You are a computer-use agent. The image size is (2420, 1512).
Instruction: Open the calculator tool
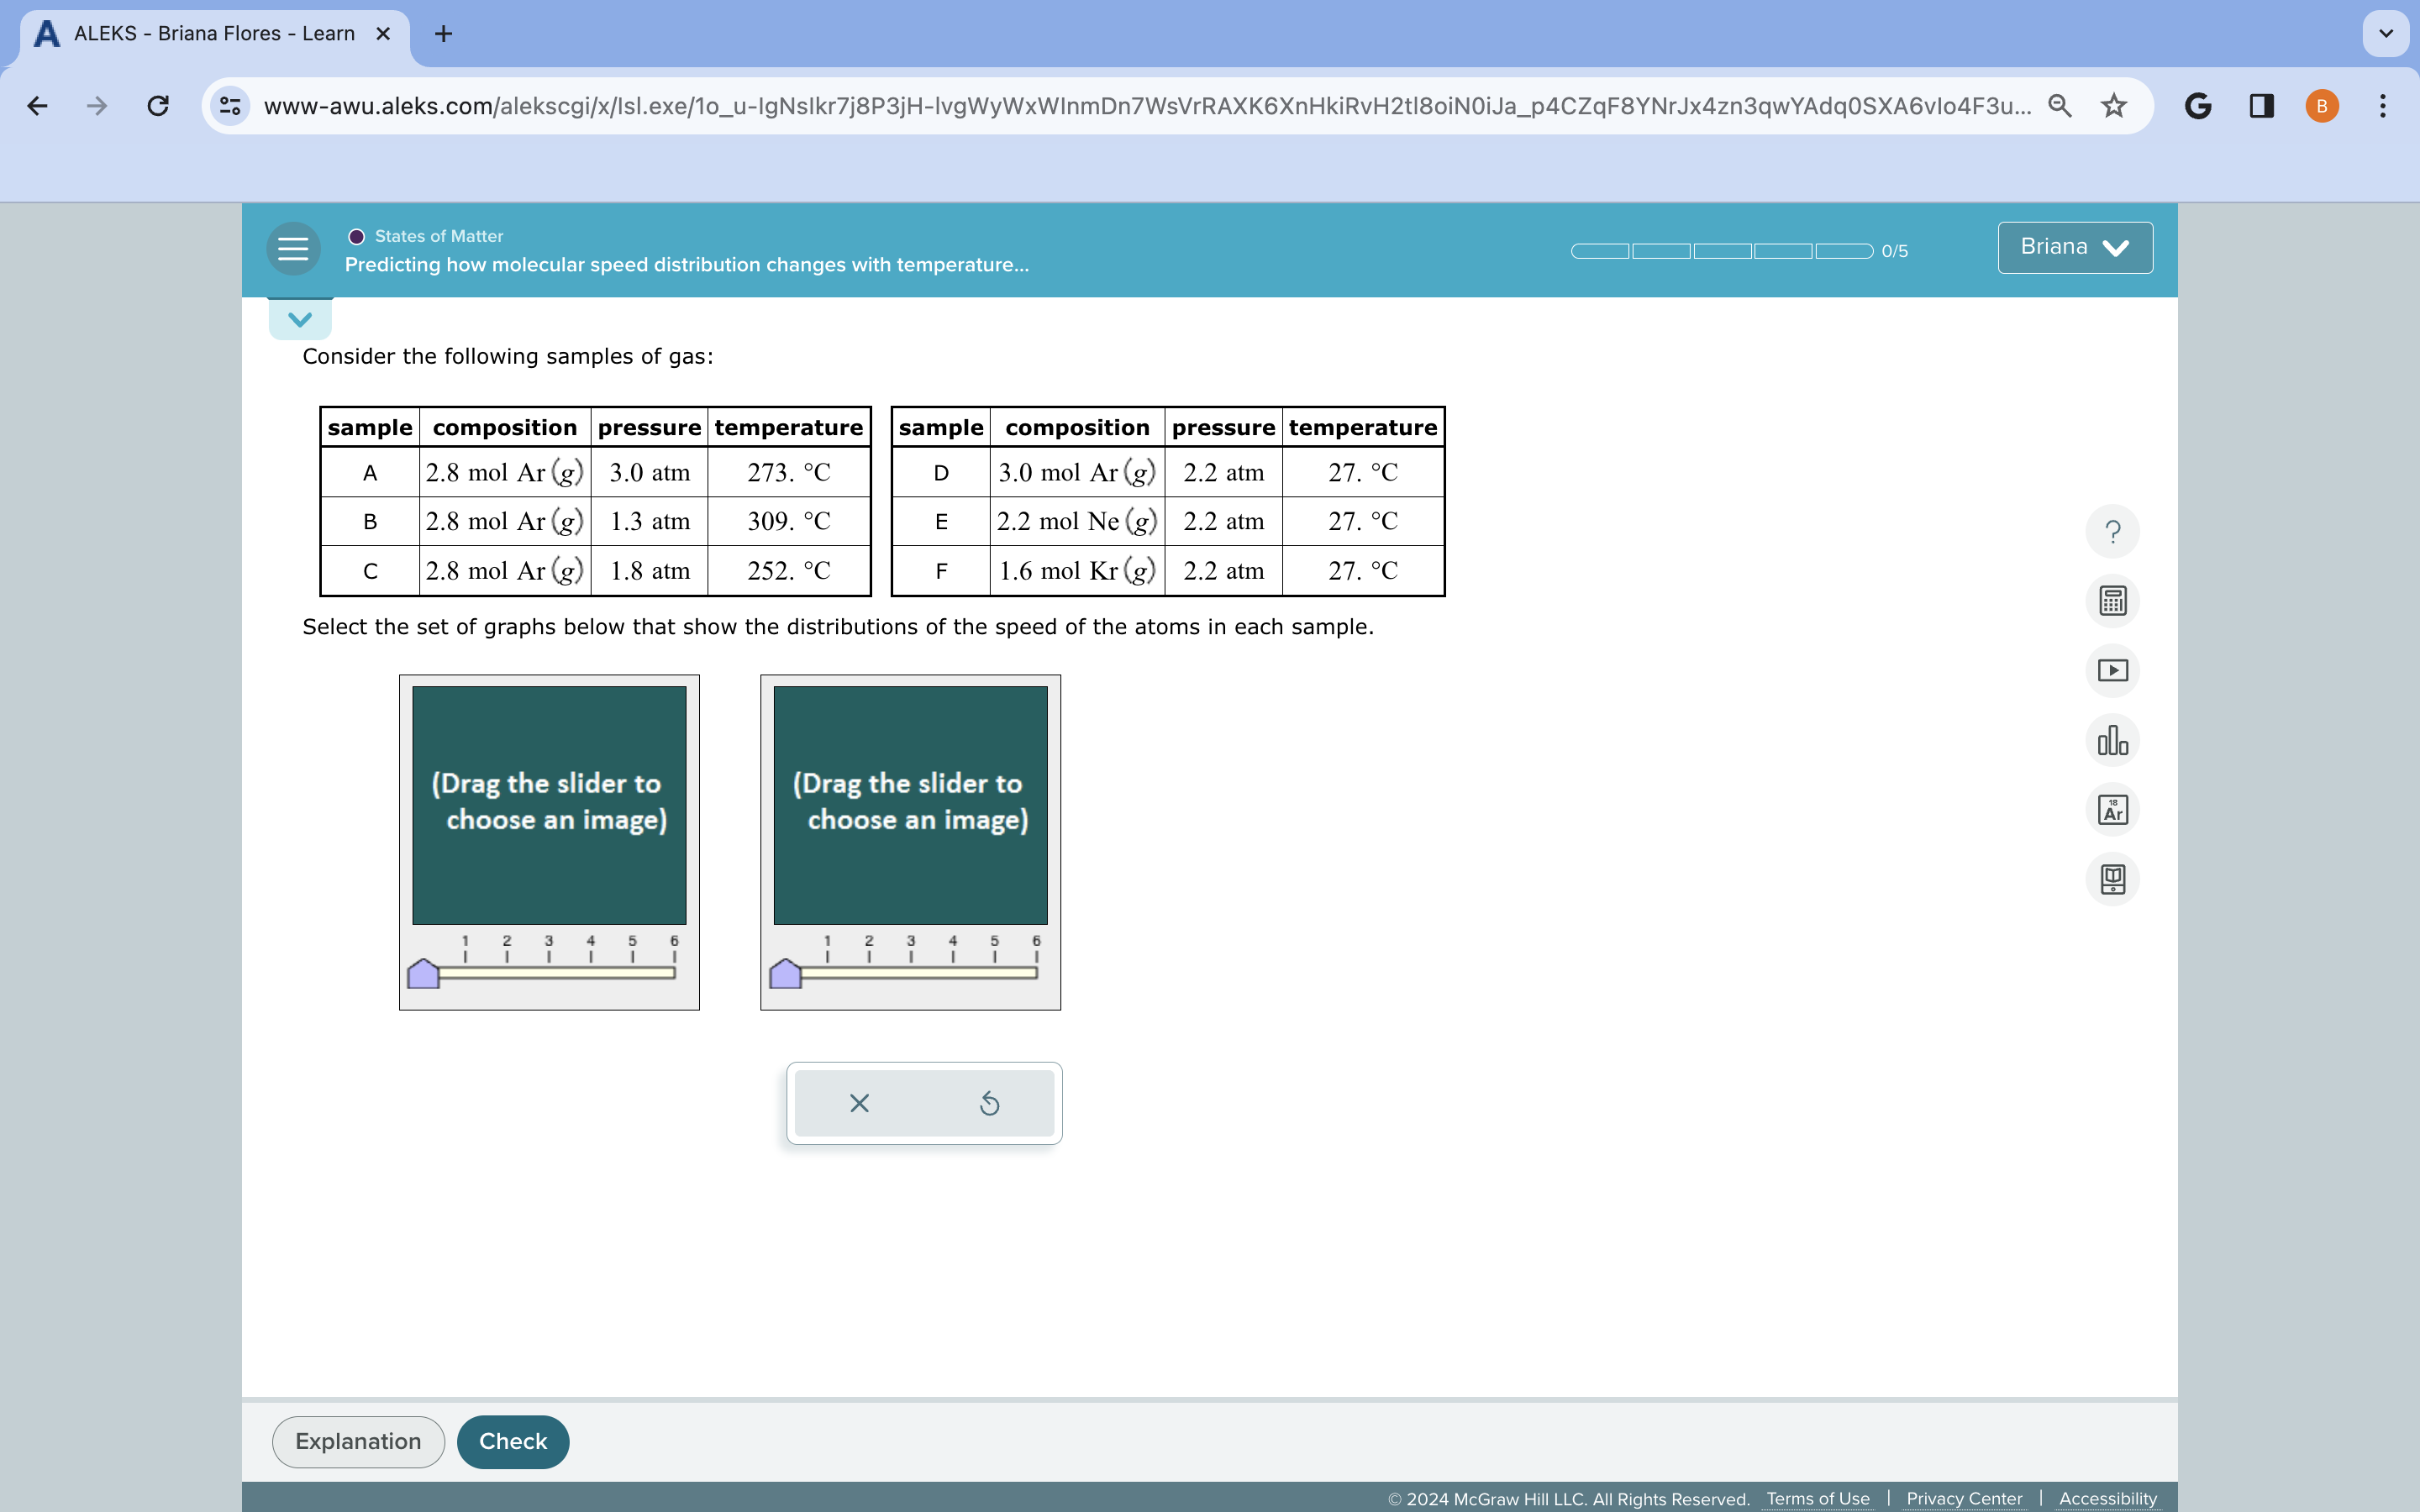[2112, 601]
